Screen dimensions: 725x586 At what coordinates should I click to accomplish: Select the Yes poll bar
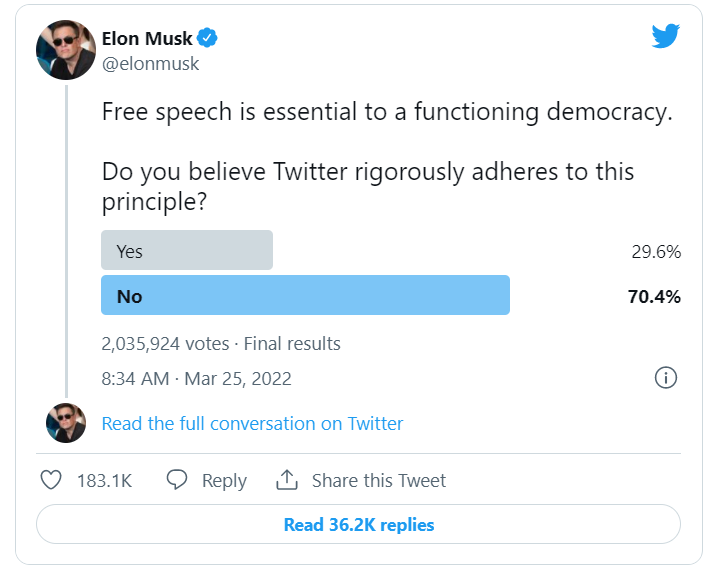187,251
